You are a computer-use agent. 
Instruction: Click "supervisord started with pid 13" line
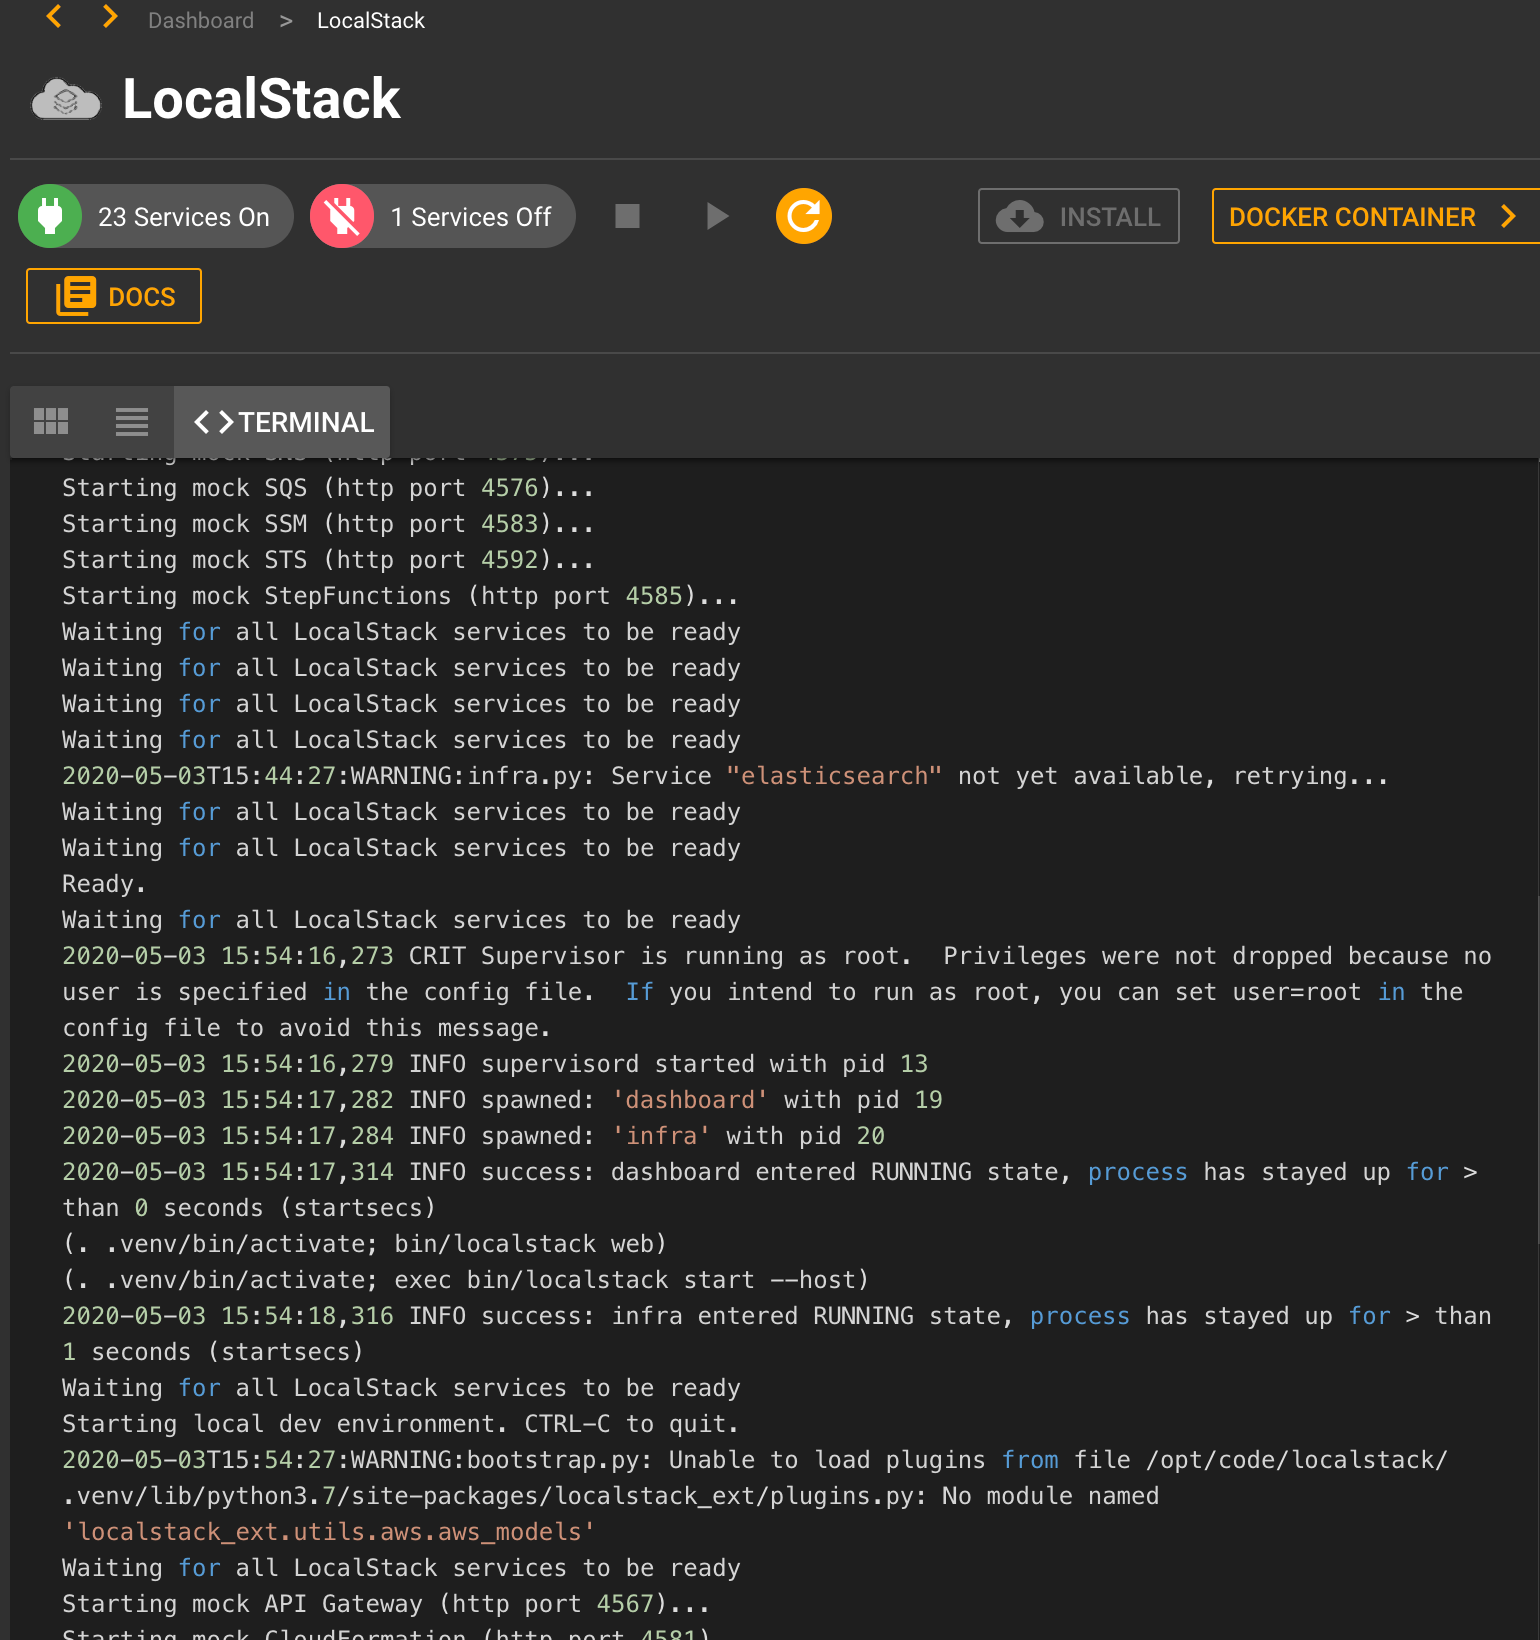click(495, 1064)
